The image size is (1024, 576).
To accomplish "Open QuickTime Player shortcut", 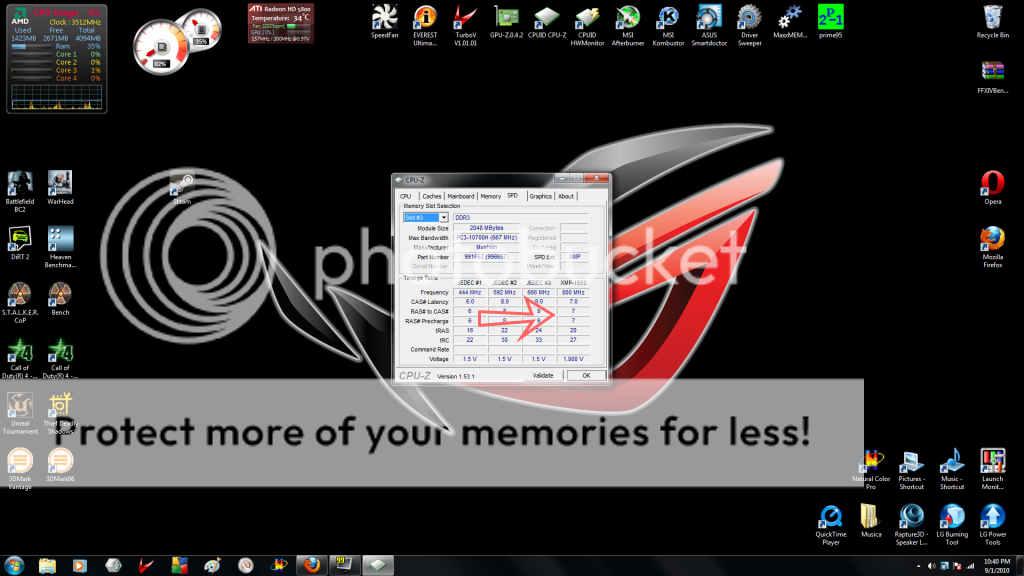I will pos(831,524).
